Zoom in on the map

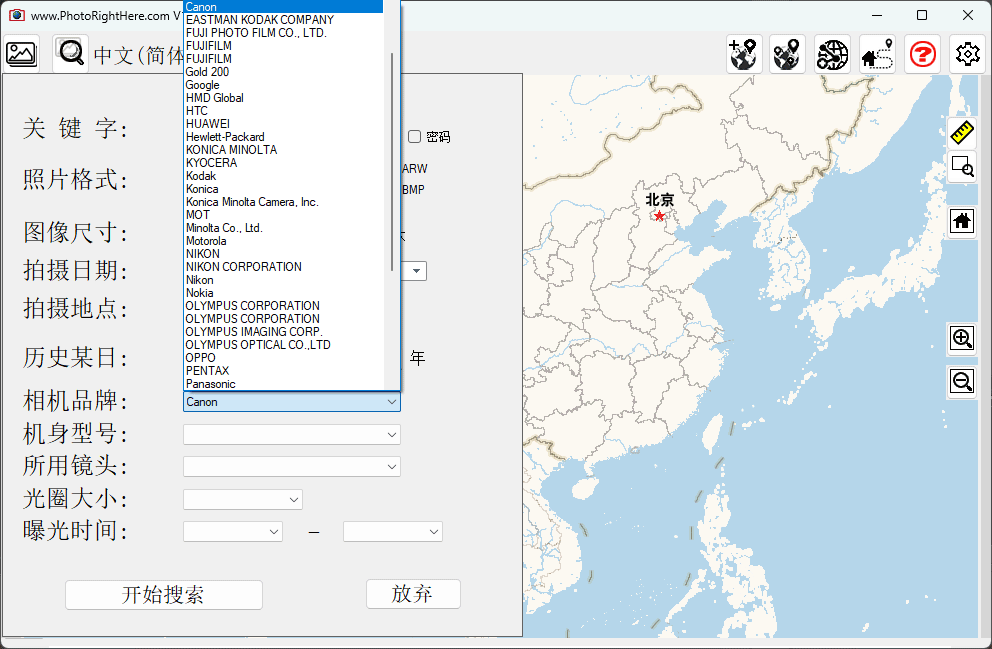coord(962,339)
